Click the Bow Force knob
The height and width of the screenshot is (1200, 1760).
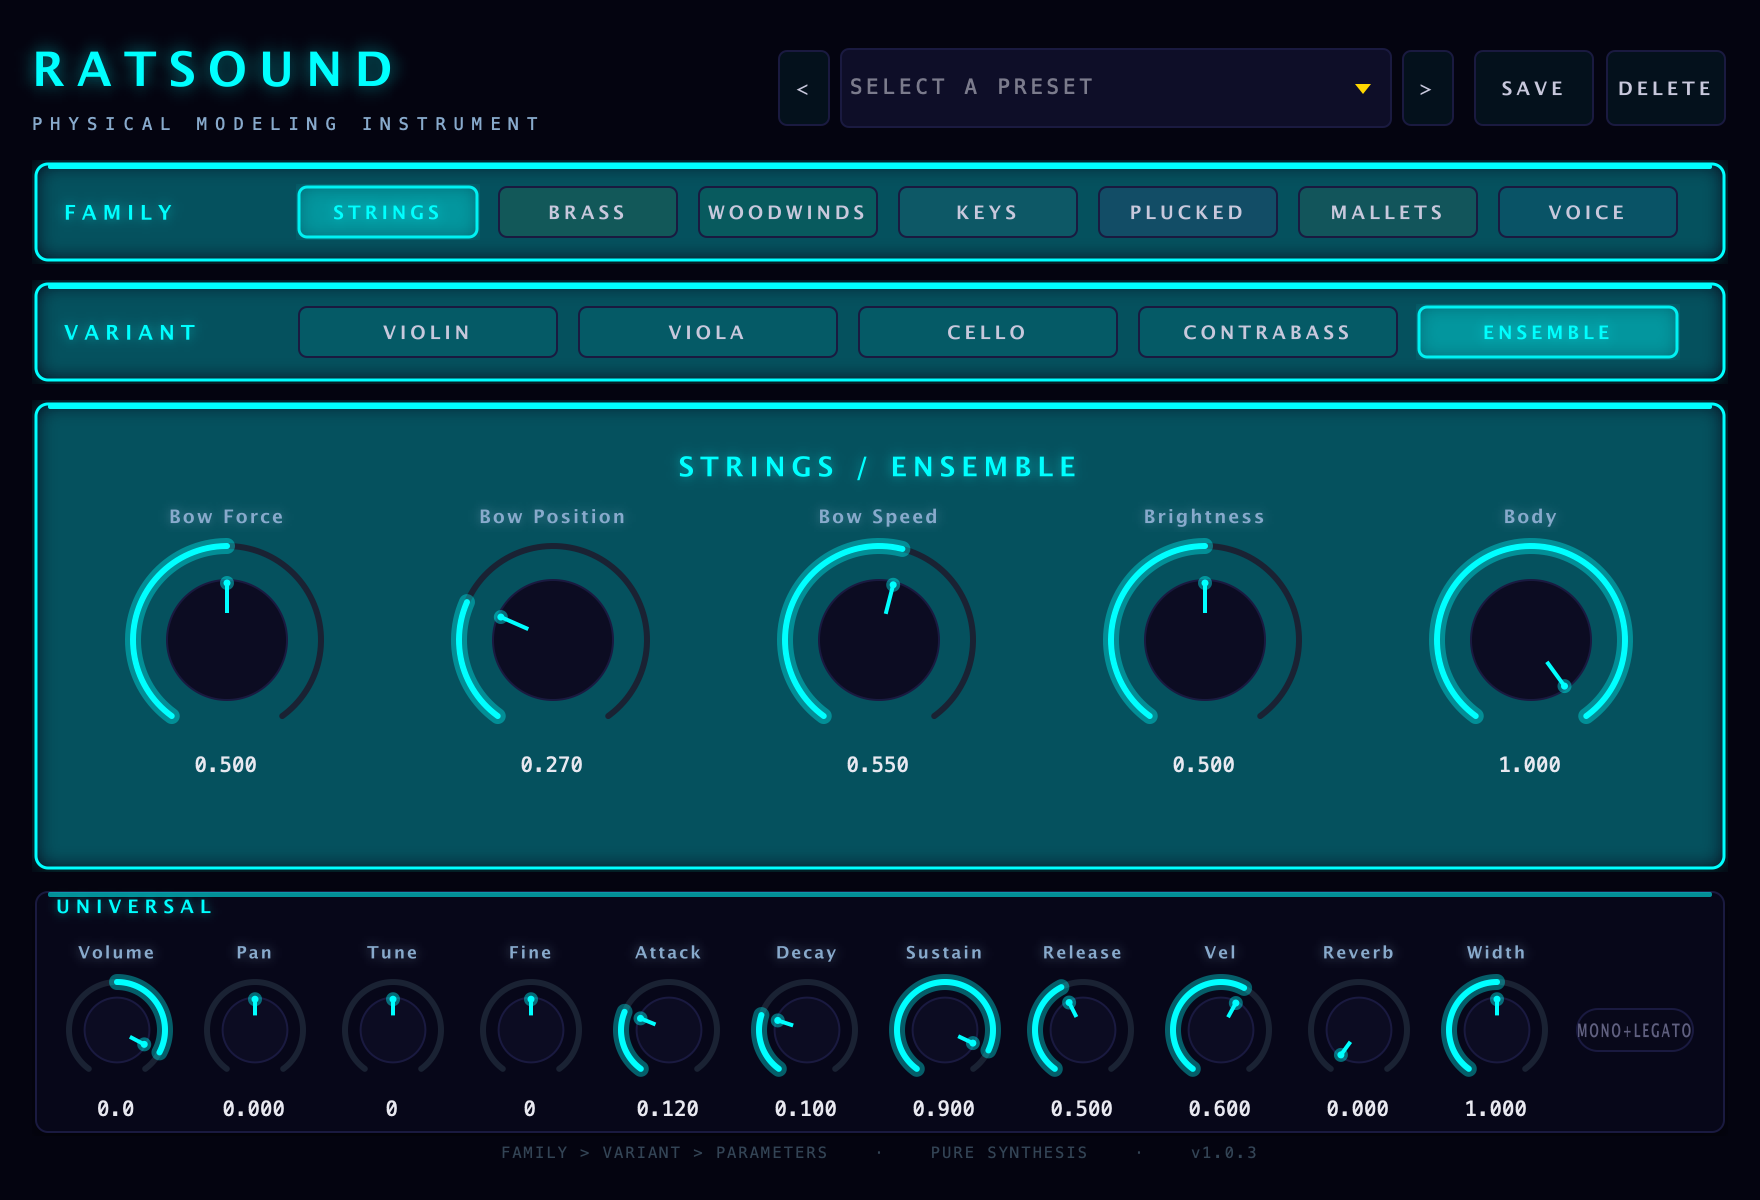pyautogui.click(x=227, y=640)
